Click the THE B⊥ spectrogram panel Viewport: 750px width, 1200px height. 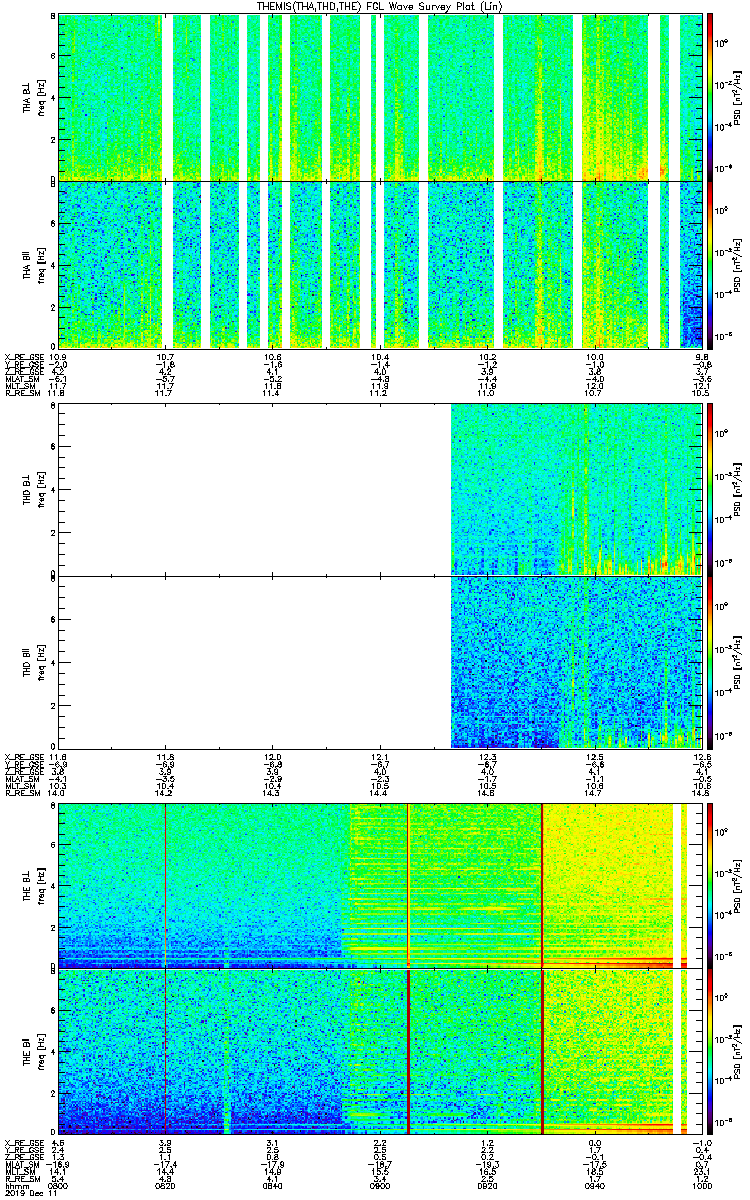[x=380, y=886]
